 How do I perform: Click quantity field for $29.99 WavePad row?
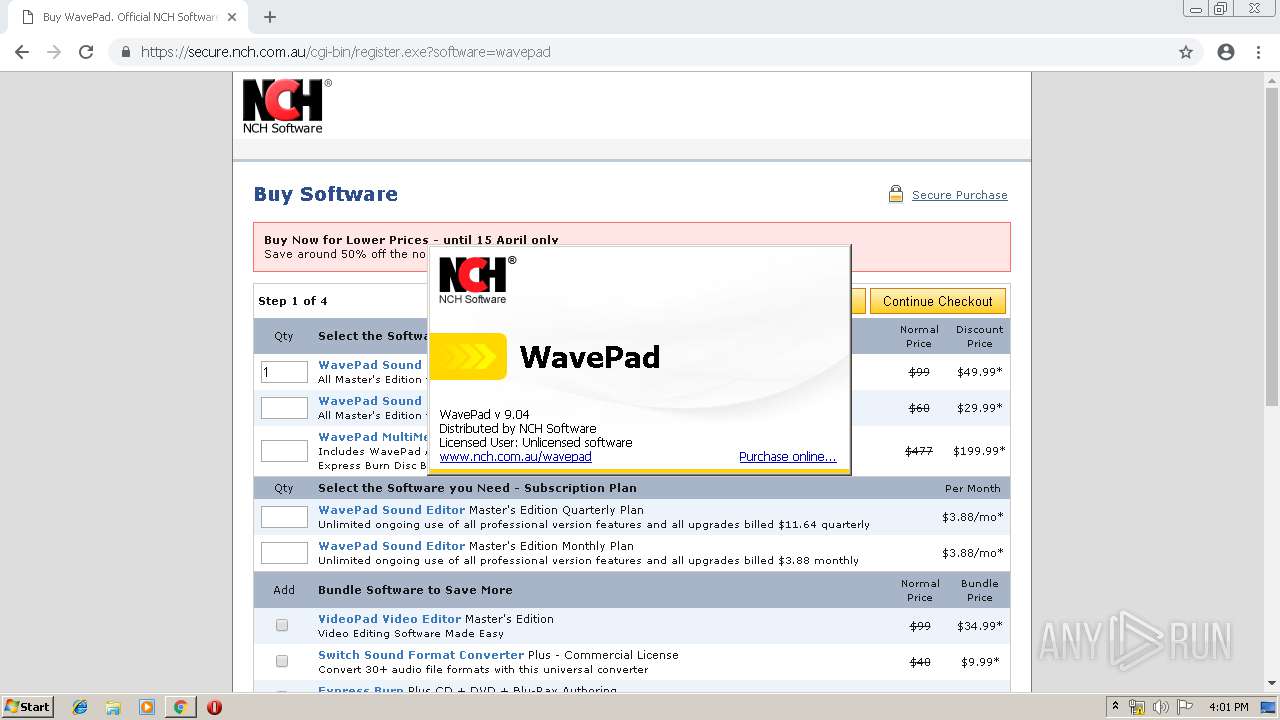coord(284,408)
